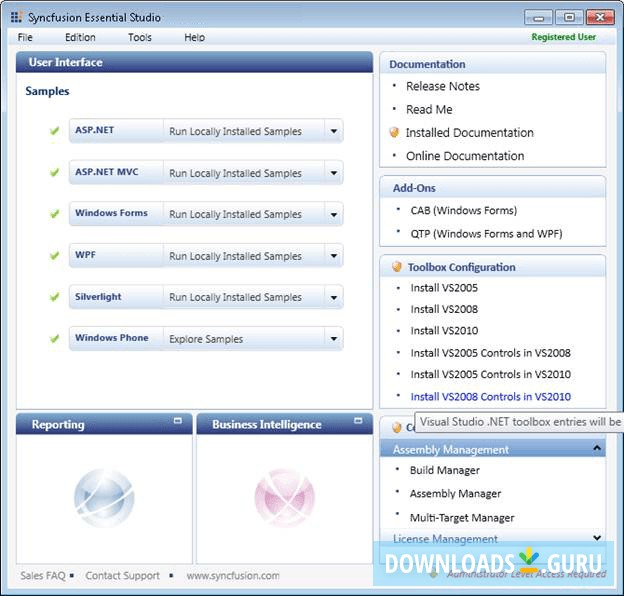
Task: Collapse the Assembly Management section
Action: click(x=597, y=448)
